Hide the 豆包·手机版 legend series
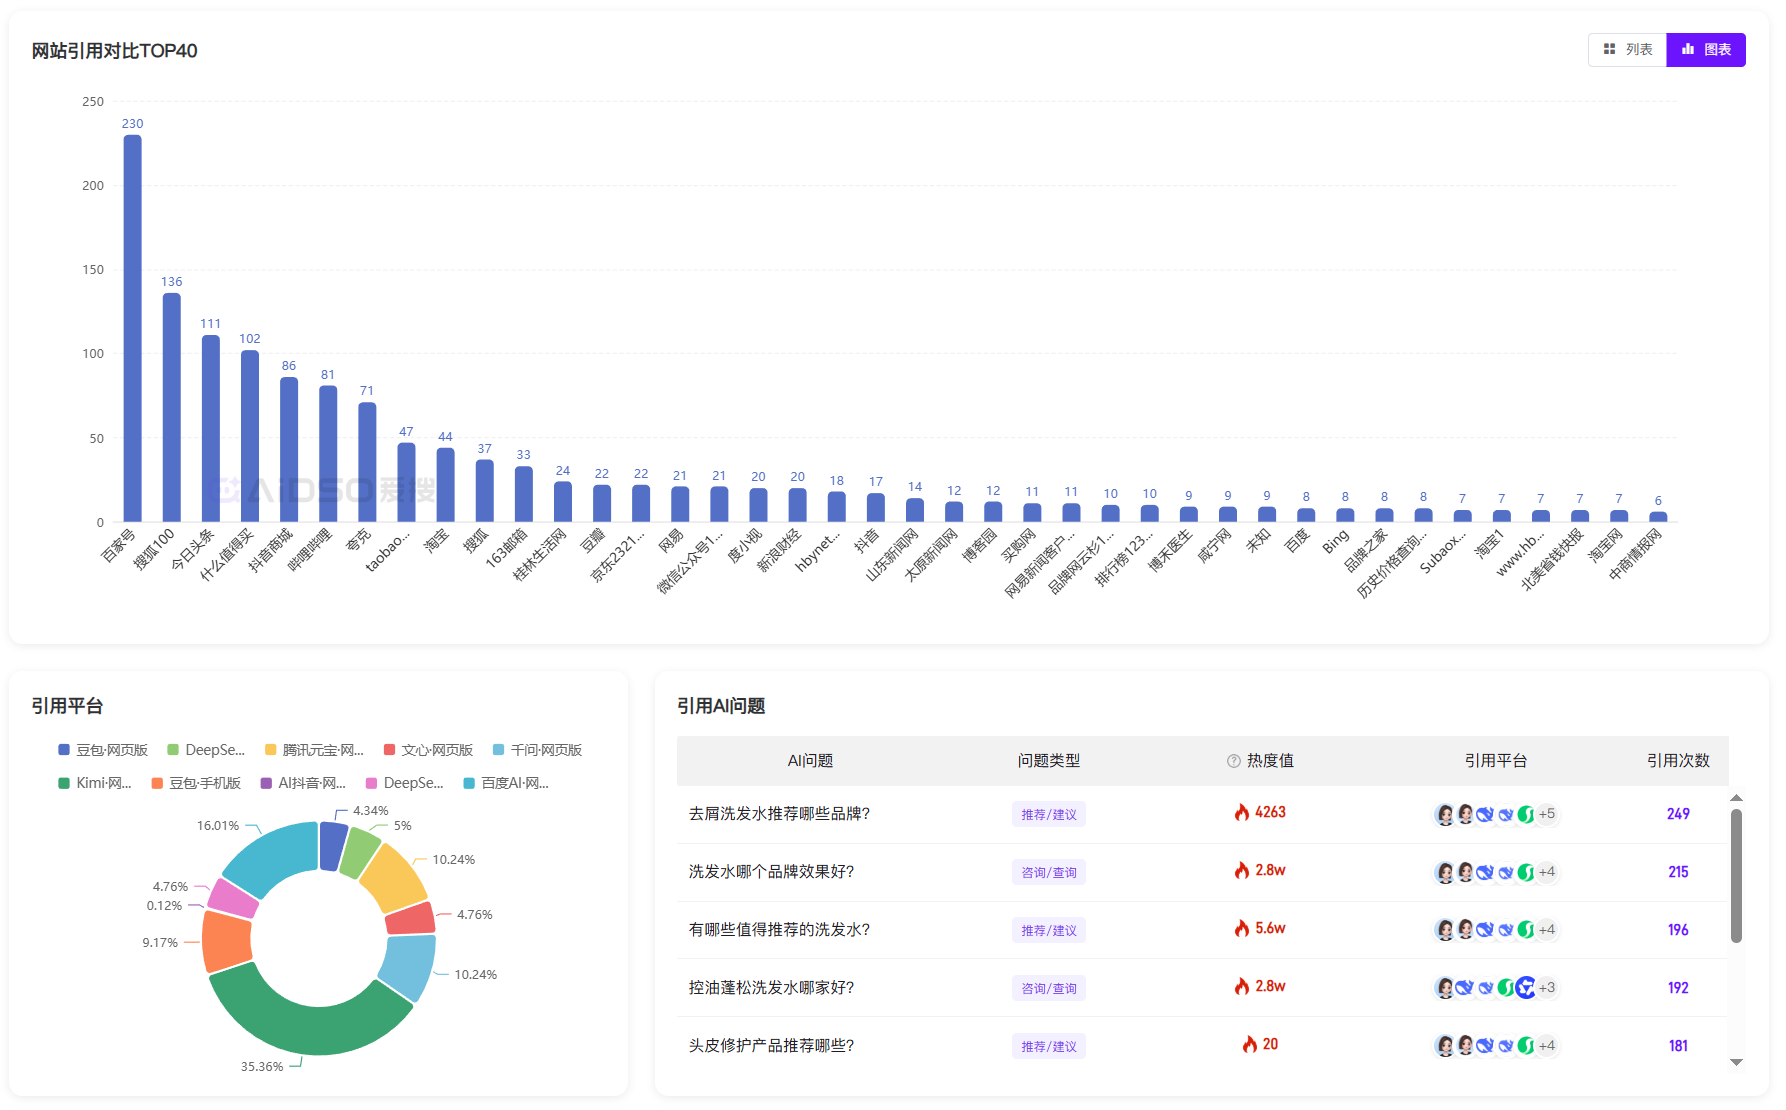Viewport: 1786px width, 1110px height. coord(196,783)
